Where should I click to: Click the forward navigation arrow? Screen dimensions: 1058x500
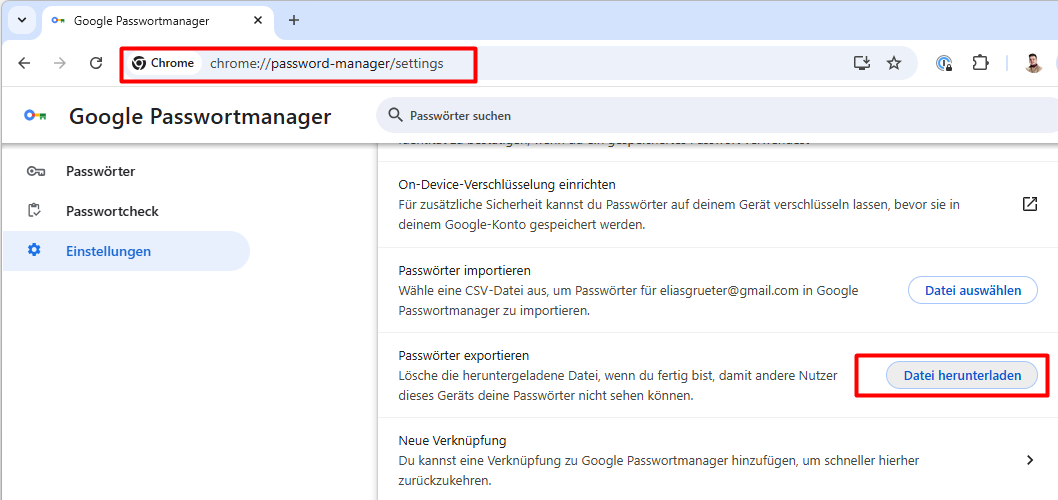(x=60, y=63)
